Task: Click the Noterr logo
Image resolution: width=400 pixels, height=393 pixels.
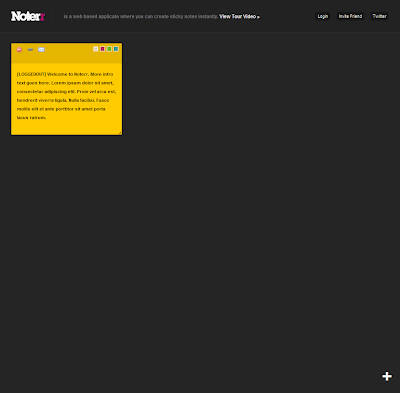Action: [x=28, y=16]
